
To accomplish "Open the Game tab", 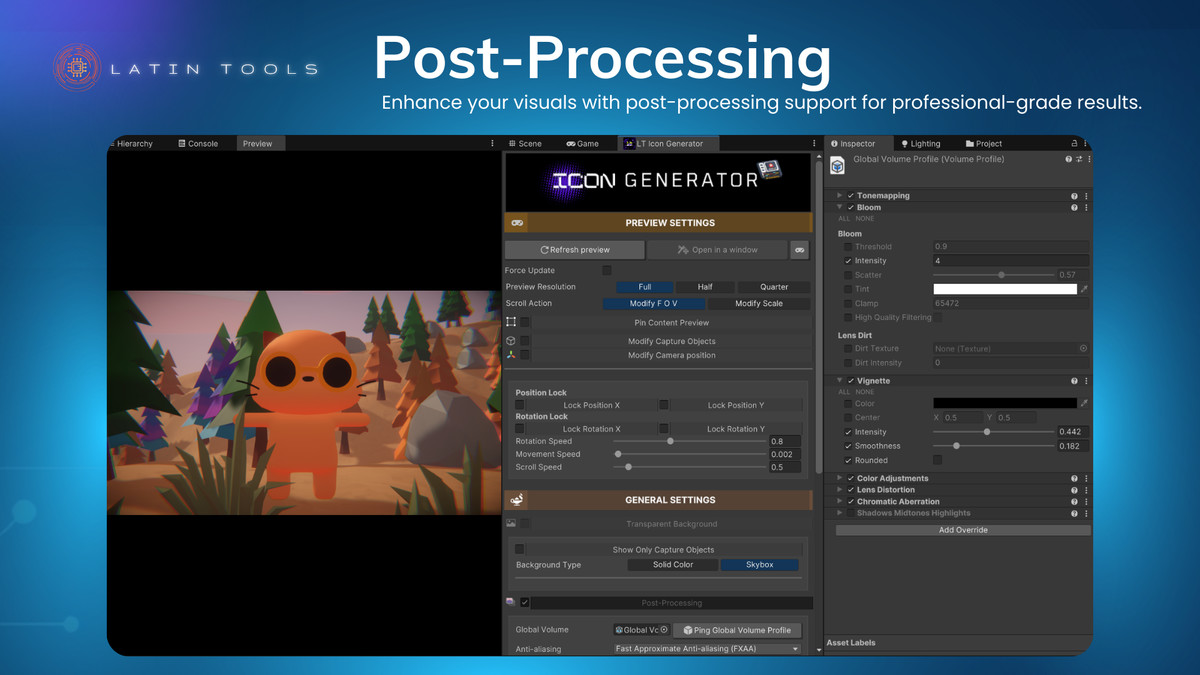I will point(583,144).
